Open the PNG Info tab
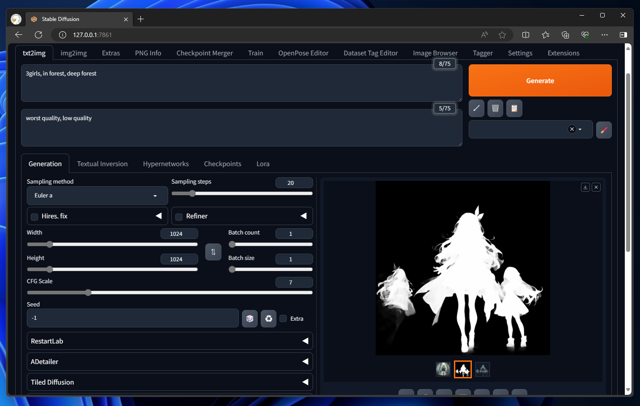Viewport: 640px width, 406px height. pyautogui.click(x=148, y=53)
